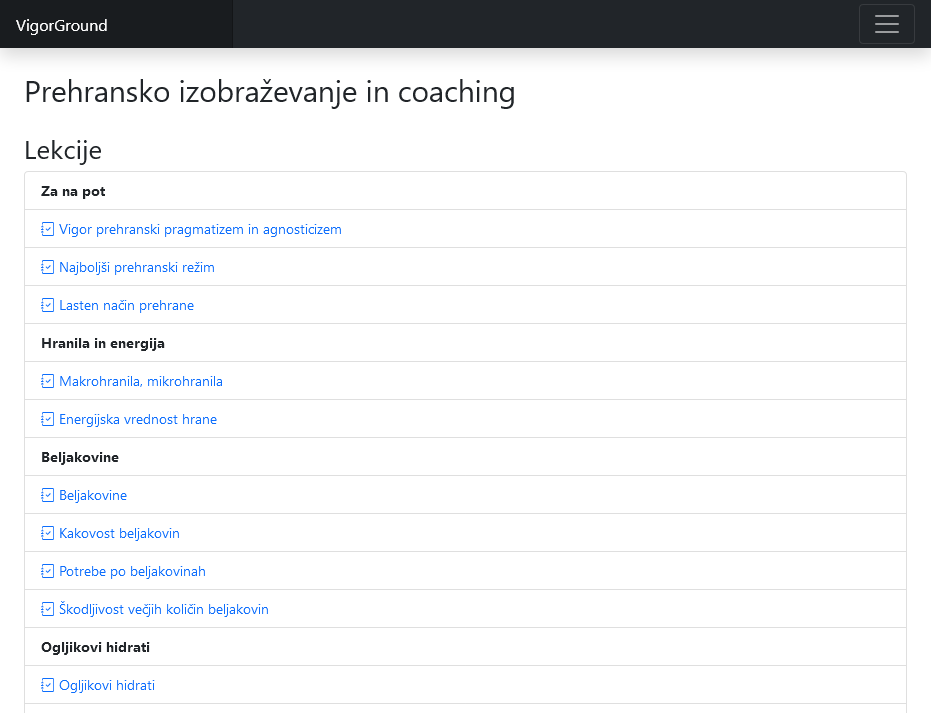Click the VigorGround brand link

click(62, 26)
